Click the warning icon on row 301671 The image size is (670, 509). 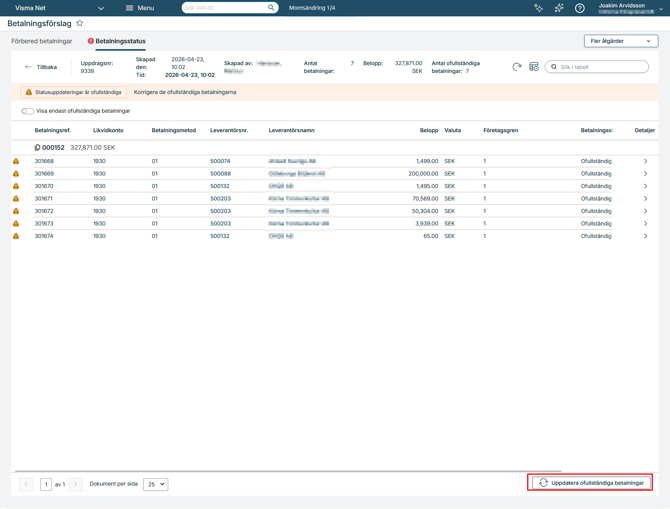[x=16, y=198]
